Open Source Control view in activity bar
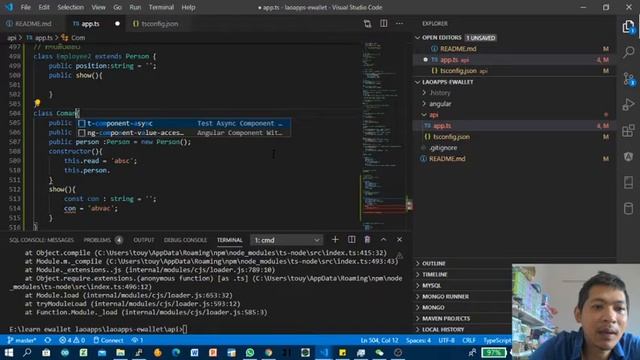The image size is (640, 360). coord(629,79)
